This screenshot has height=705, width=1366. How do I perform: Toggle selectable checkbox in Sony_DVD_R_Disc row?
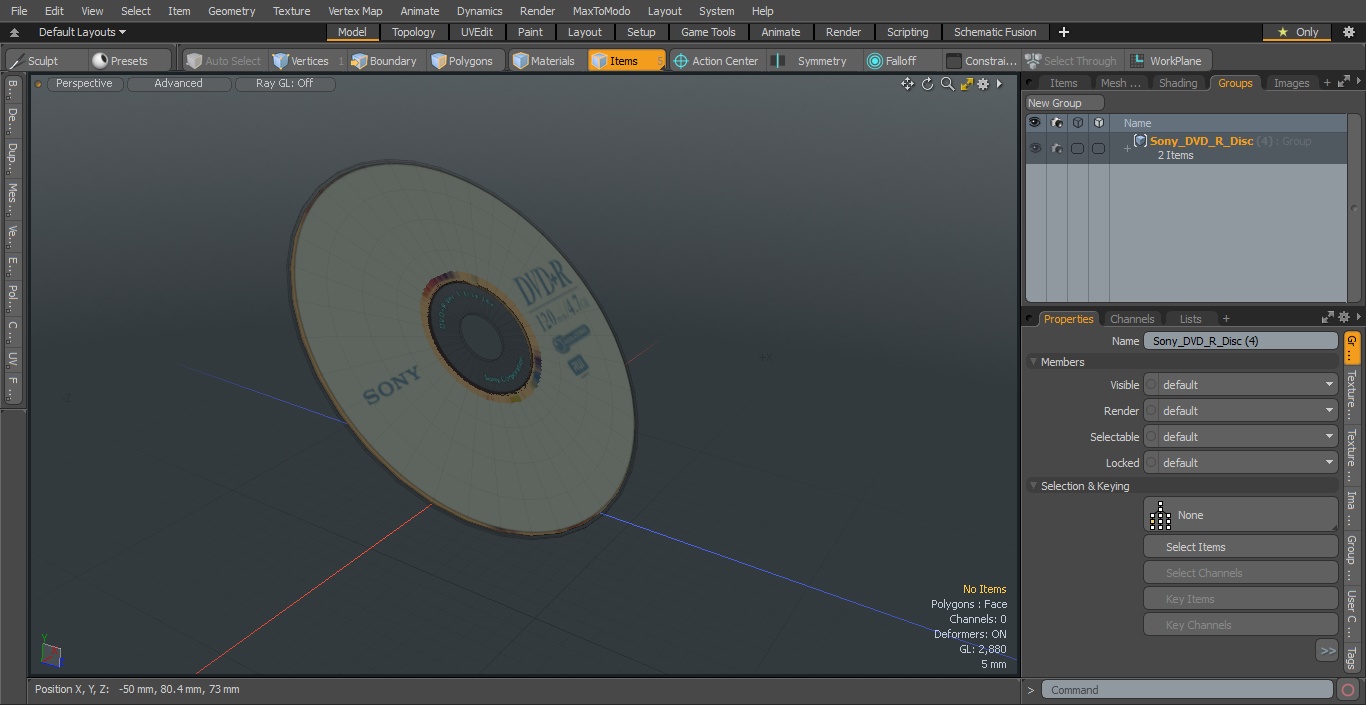[1077, 148]
